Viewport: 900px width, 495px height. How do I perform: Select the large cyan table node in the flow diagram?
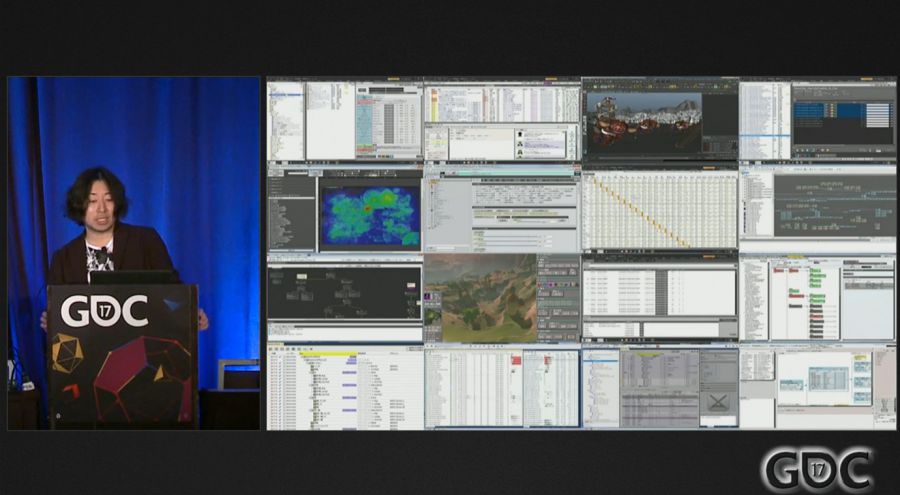point(827,378)
